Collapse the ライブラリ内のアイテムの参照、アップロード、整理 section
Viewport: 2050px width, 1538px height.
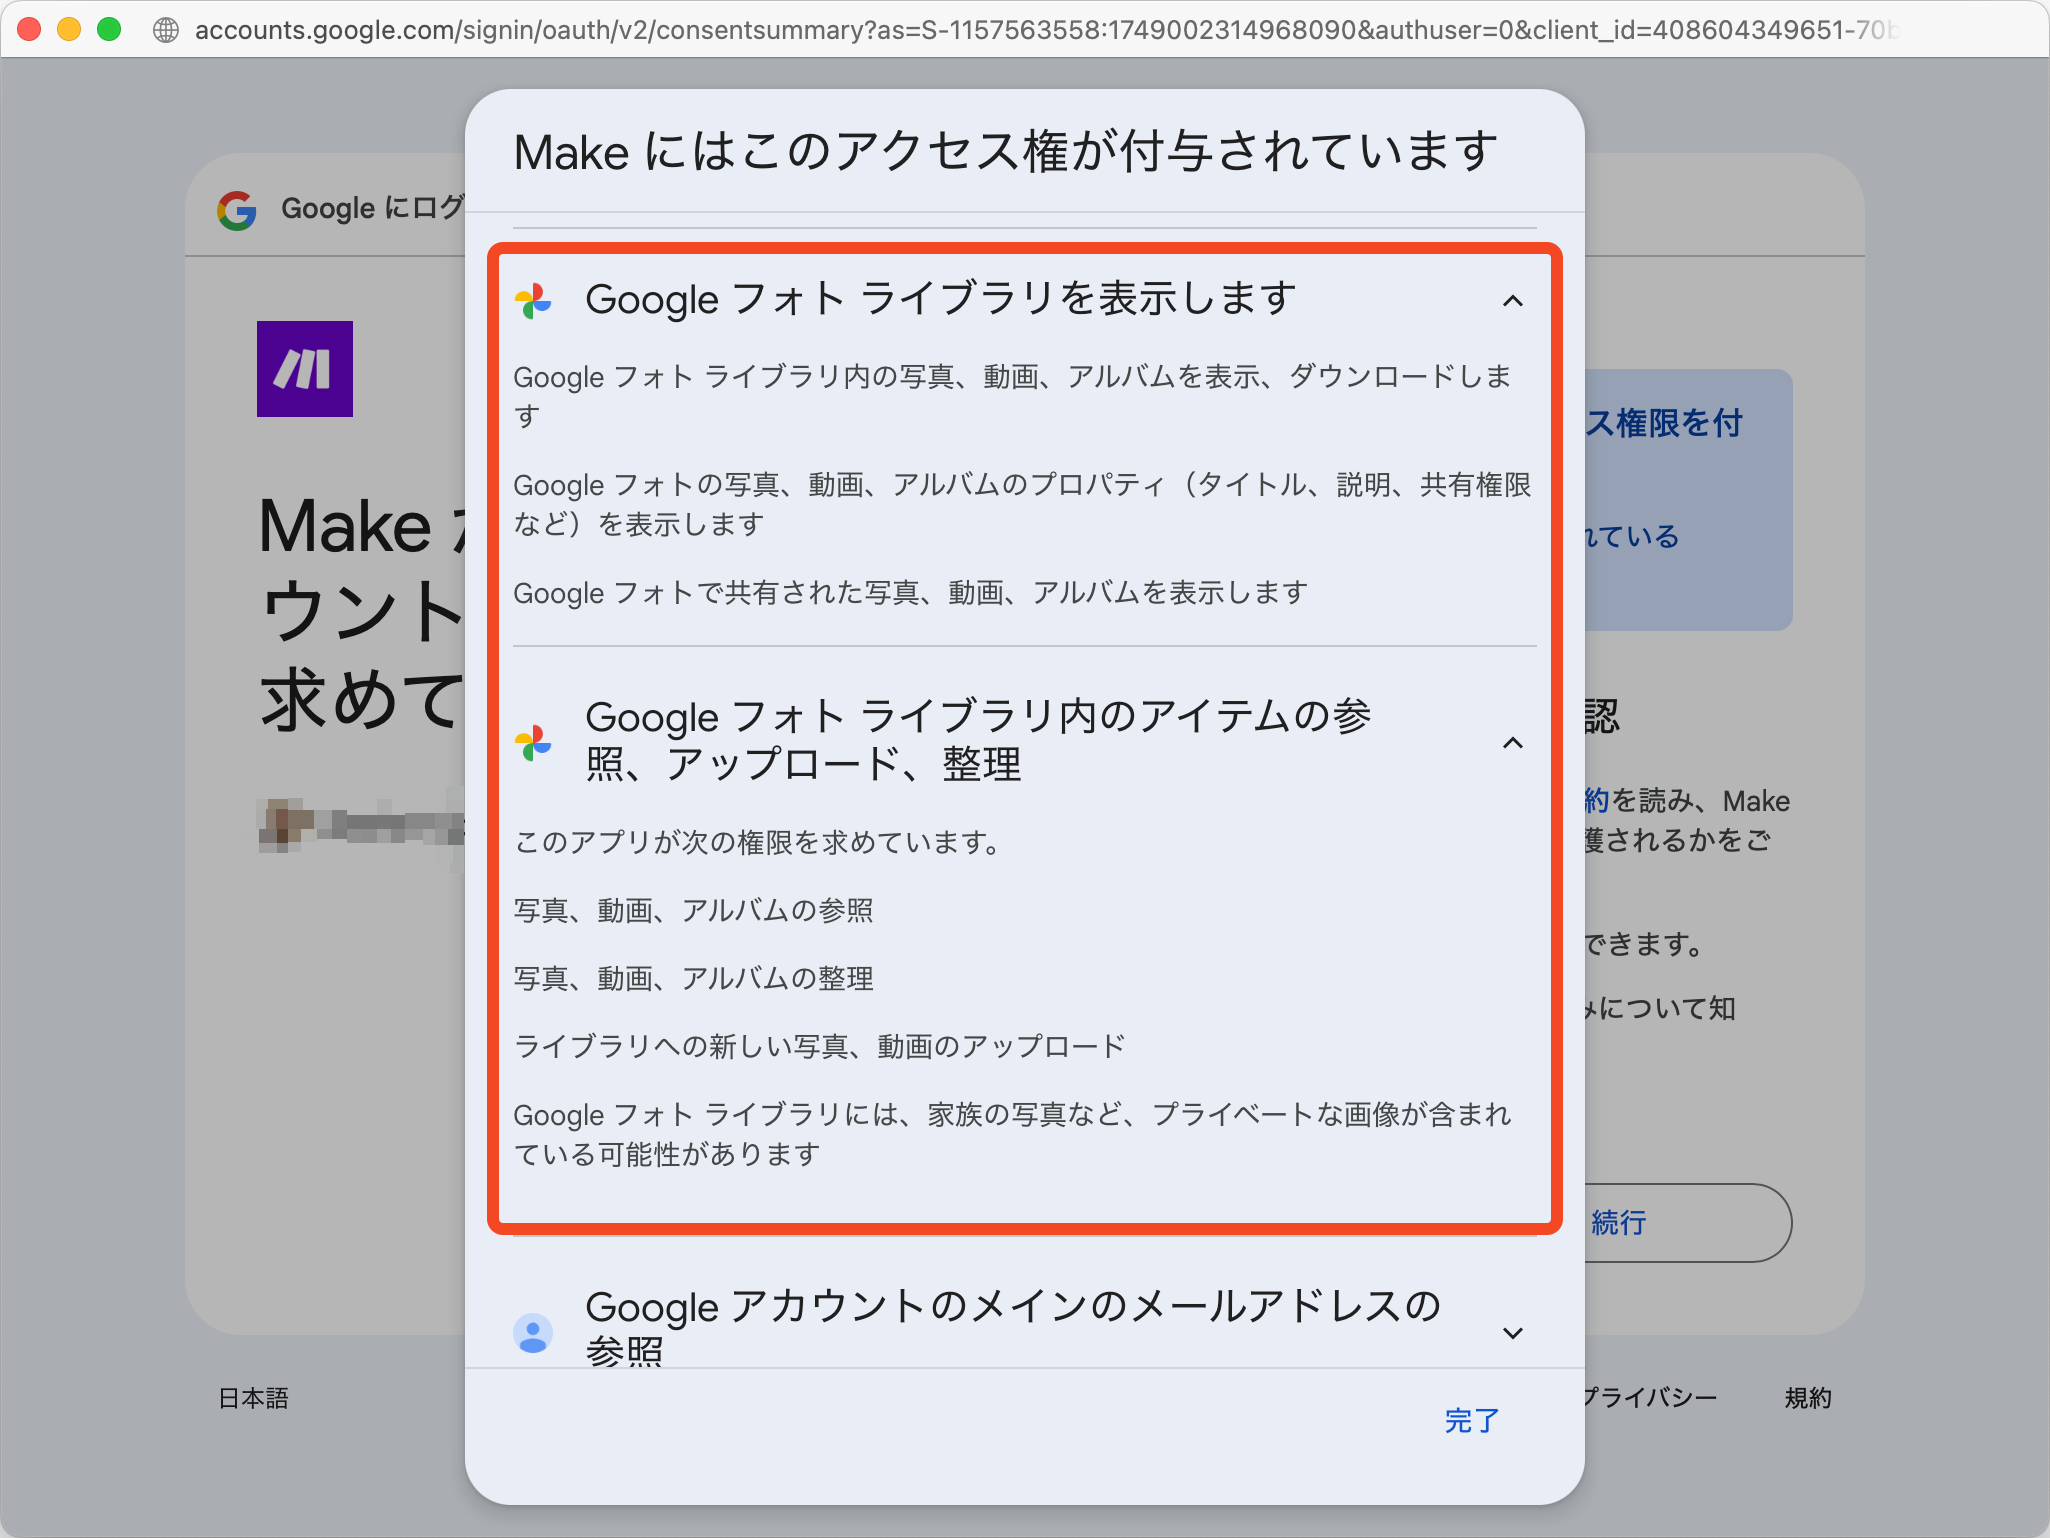pyautogui.click(x=1513, y=742)
